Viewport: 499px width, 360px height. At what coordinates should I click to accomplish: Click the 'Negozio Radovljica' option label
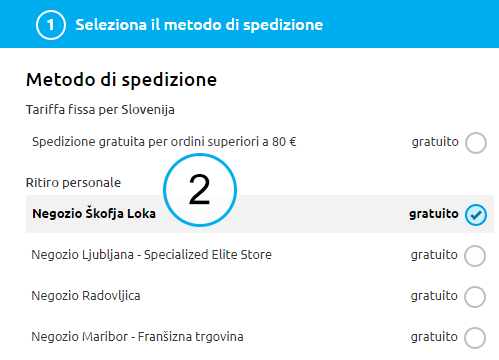86,296
